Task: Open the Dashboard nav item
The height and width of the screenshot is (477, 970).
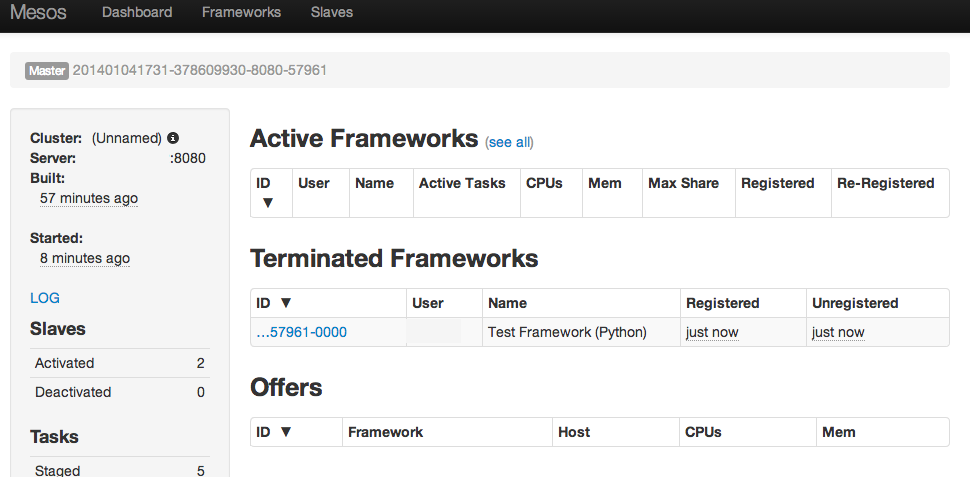Action: (137, 13)
